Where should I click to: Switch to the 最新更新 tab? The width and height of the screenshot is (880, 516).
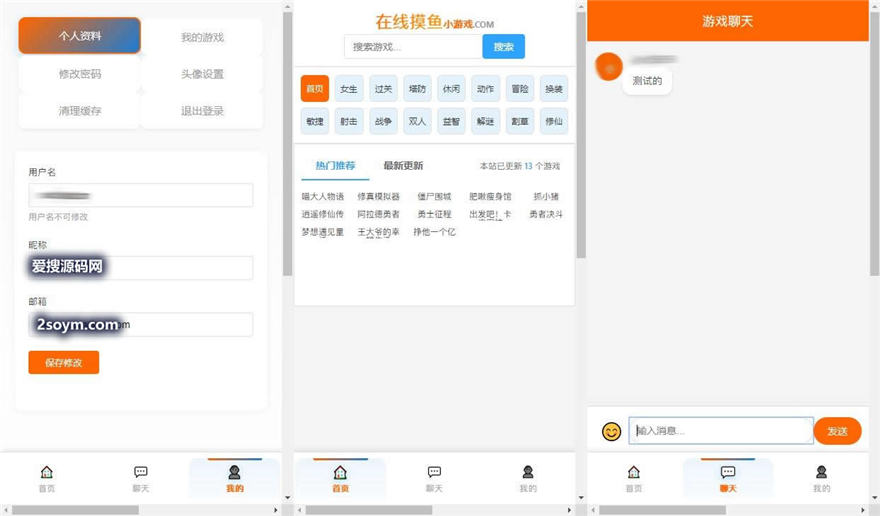click(x=403, y=166)
